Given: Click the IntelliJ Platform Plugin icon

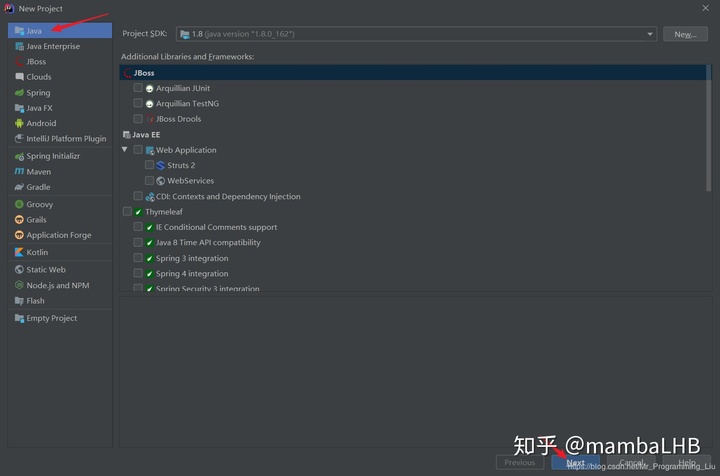Looking at the screenshot, I should point(19,139).
